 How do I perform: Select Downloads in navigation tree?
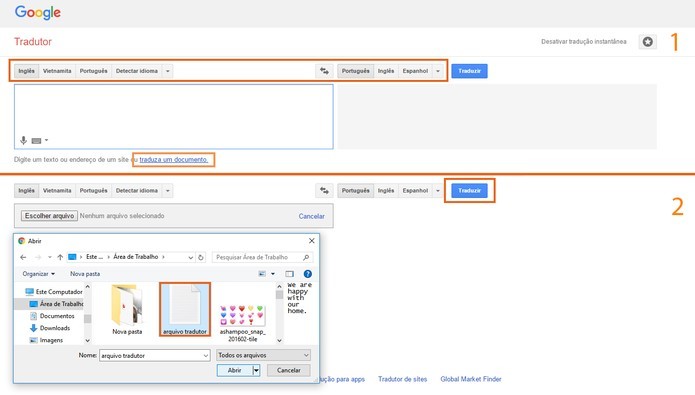[50, 328]
